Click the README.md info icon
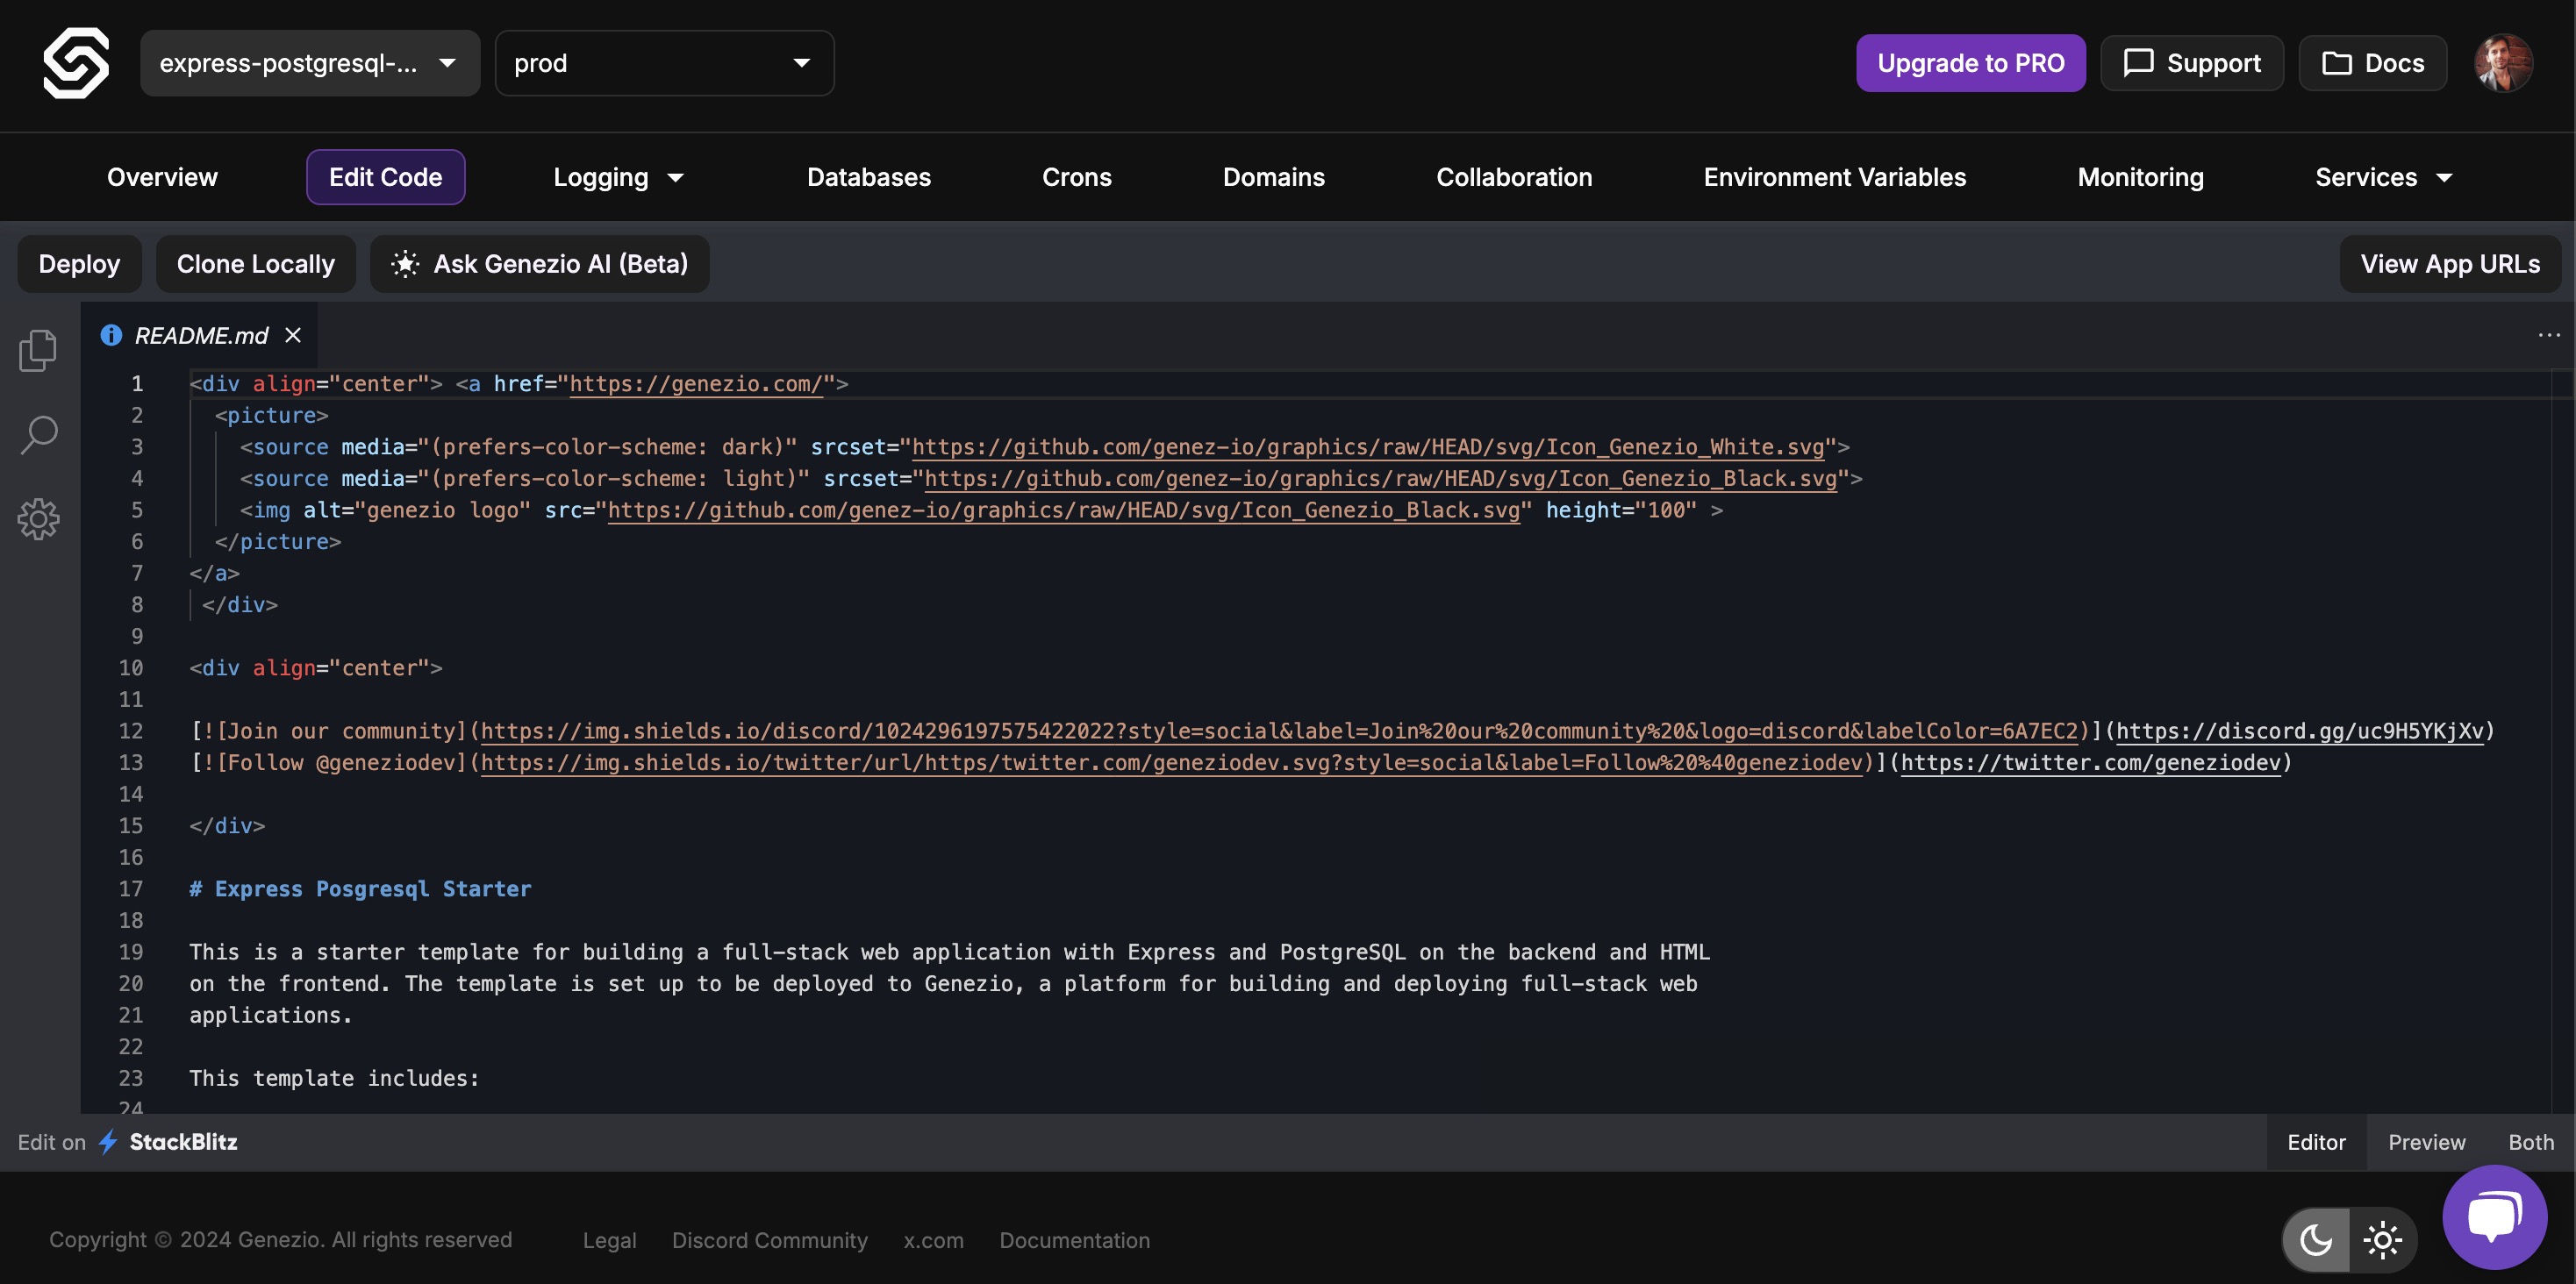This screenshot has height=1284, width=2576. (x=111, y=335)
